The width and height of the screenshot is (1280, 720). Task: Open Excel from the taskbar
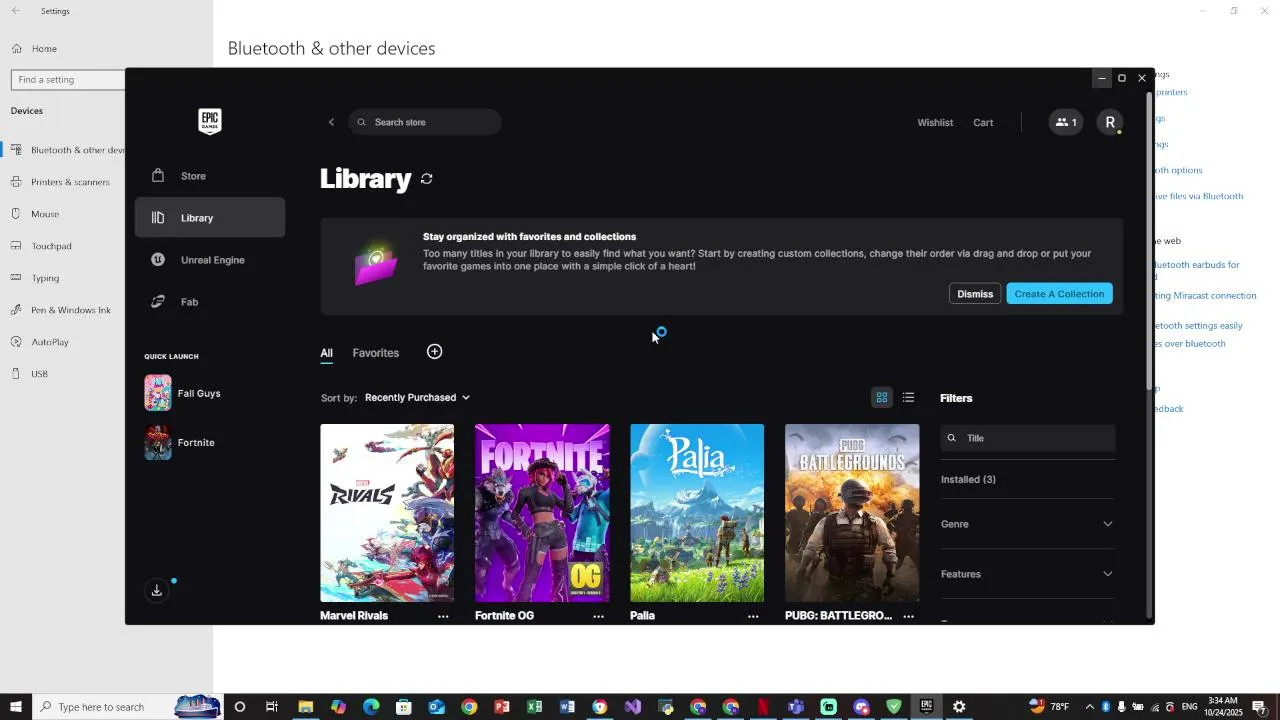535,707
